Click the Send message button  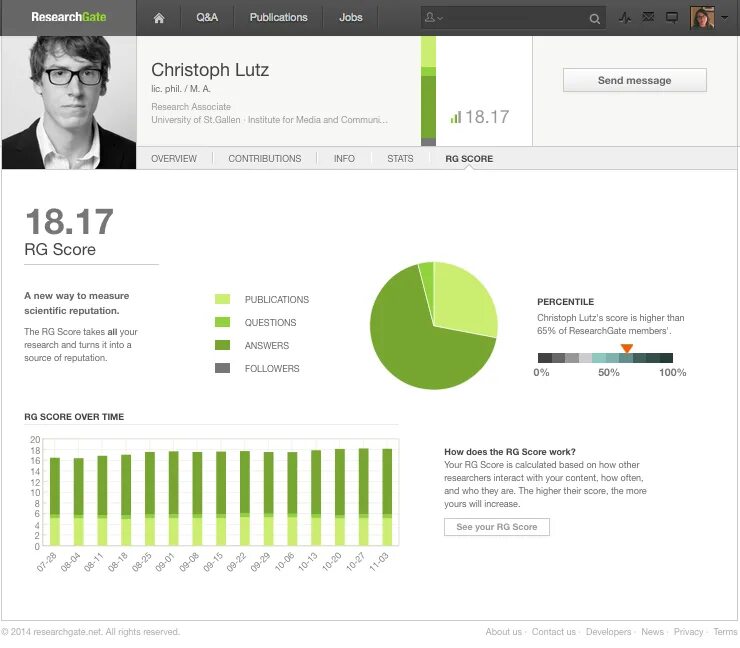pyautogui.click(x=635, y=80)
